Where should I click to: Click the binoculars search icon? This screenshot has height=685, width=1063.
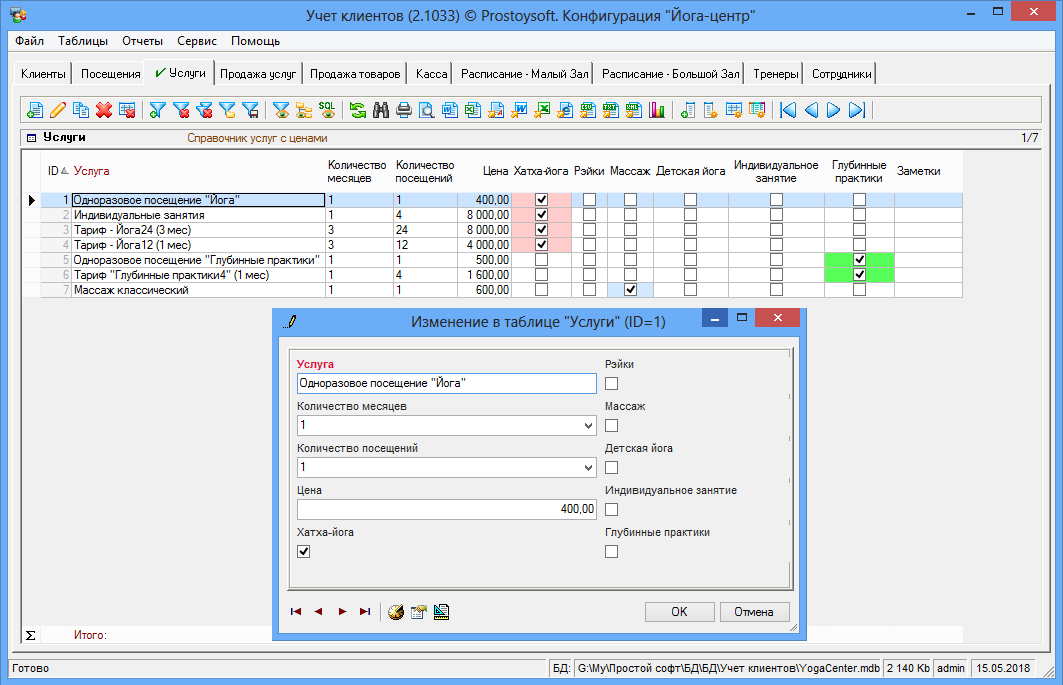[381, 110]
